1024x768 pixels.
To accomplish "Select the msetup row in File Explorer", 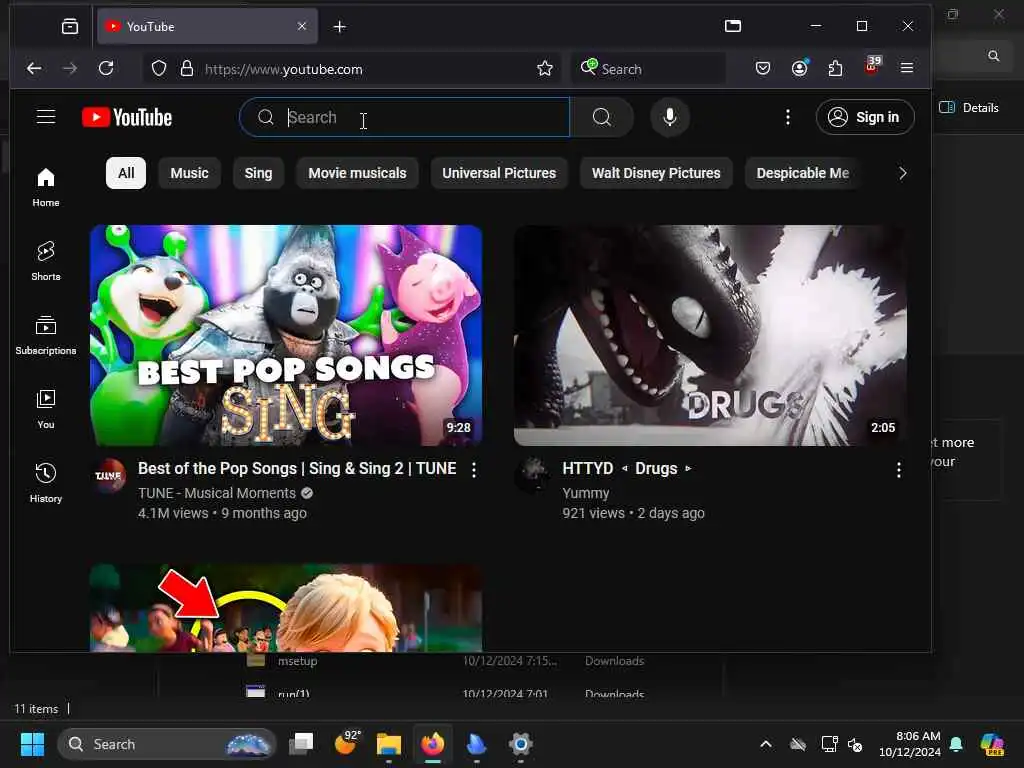I will click(x=444, y=661).
